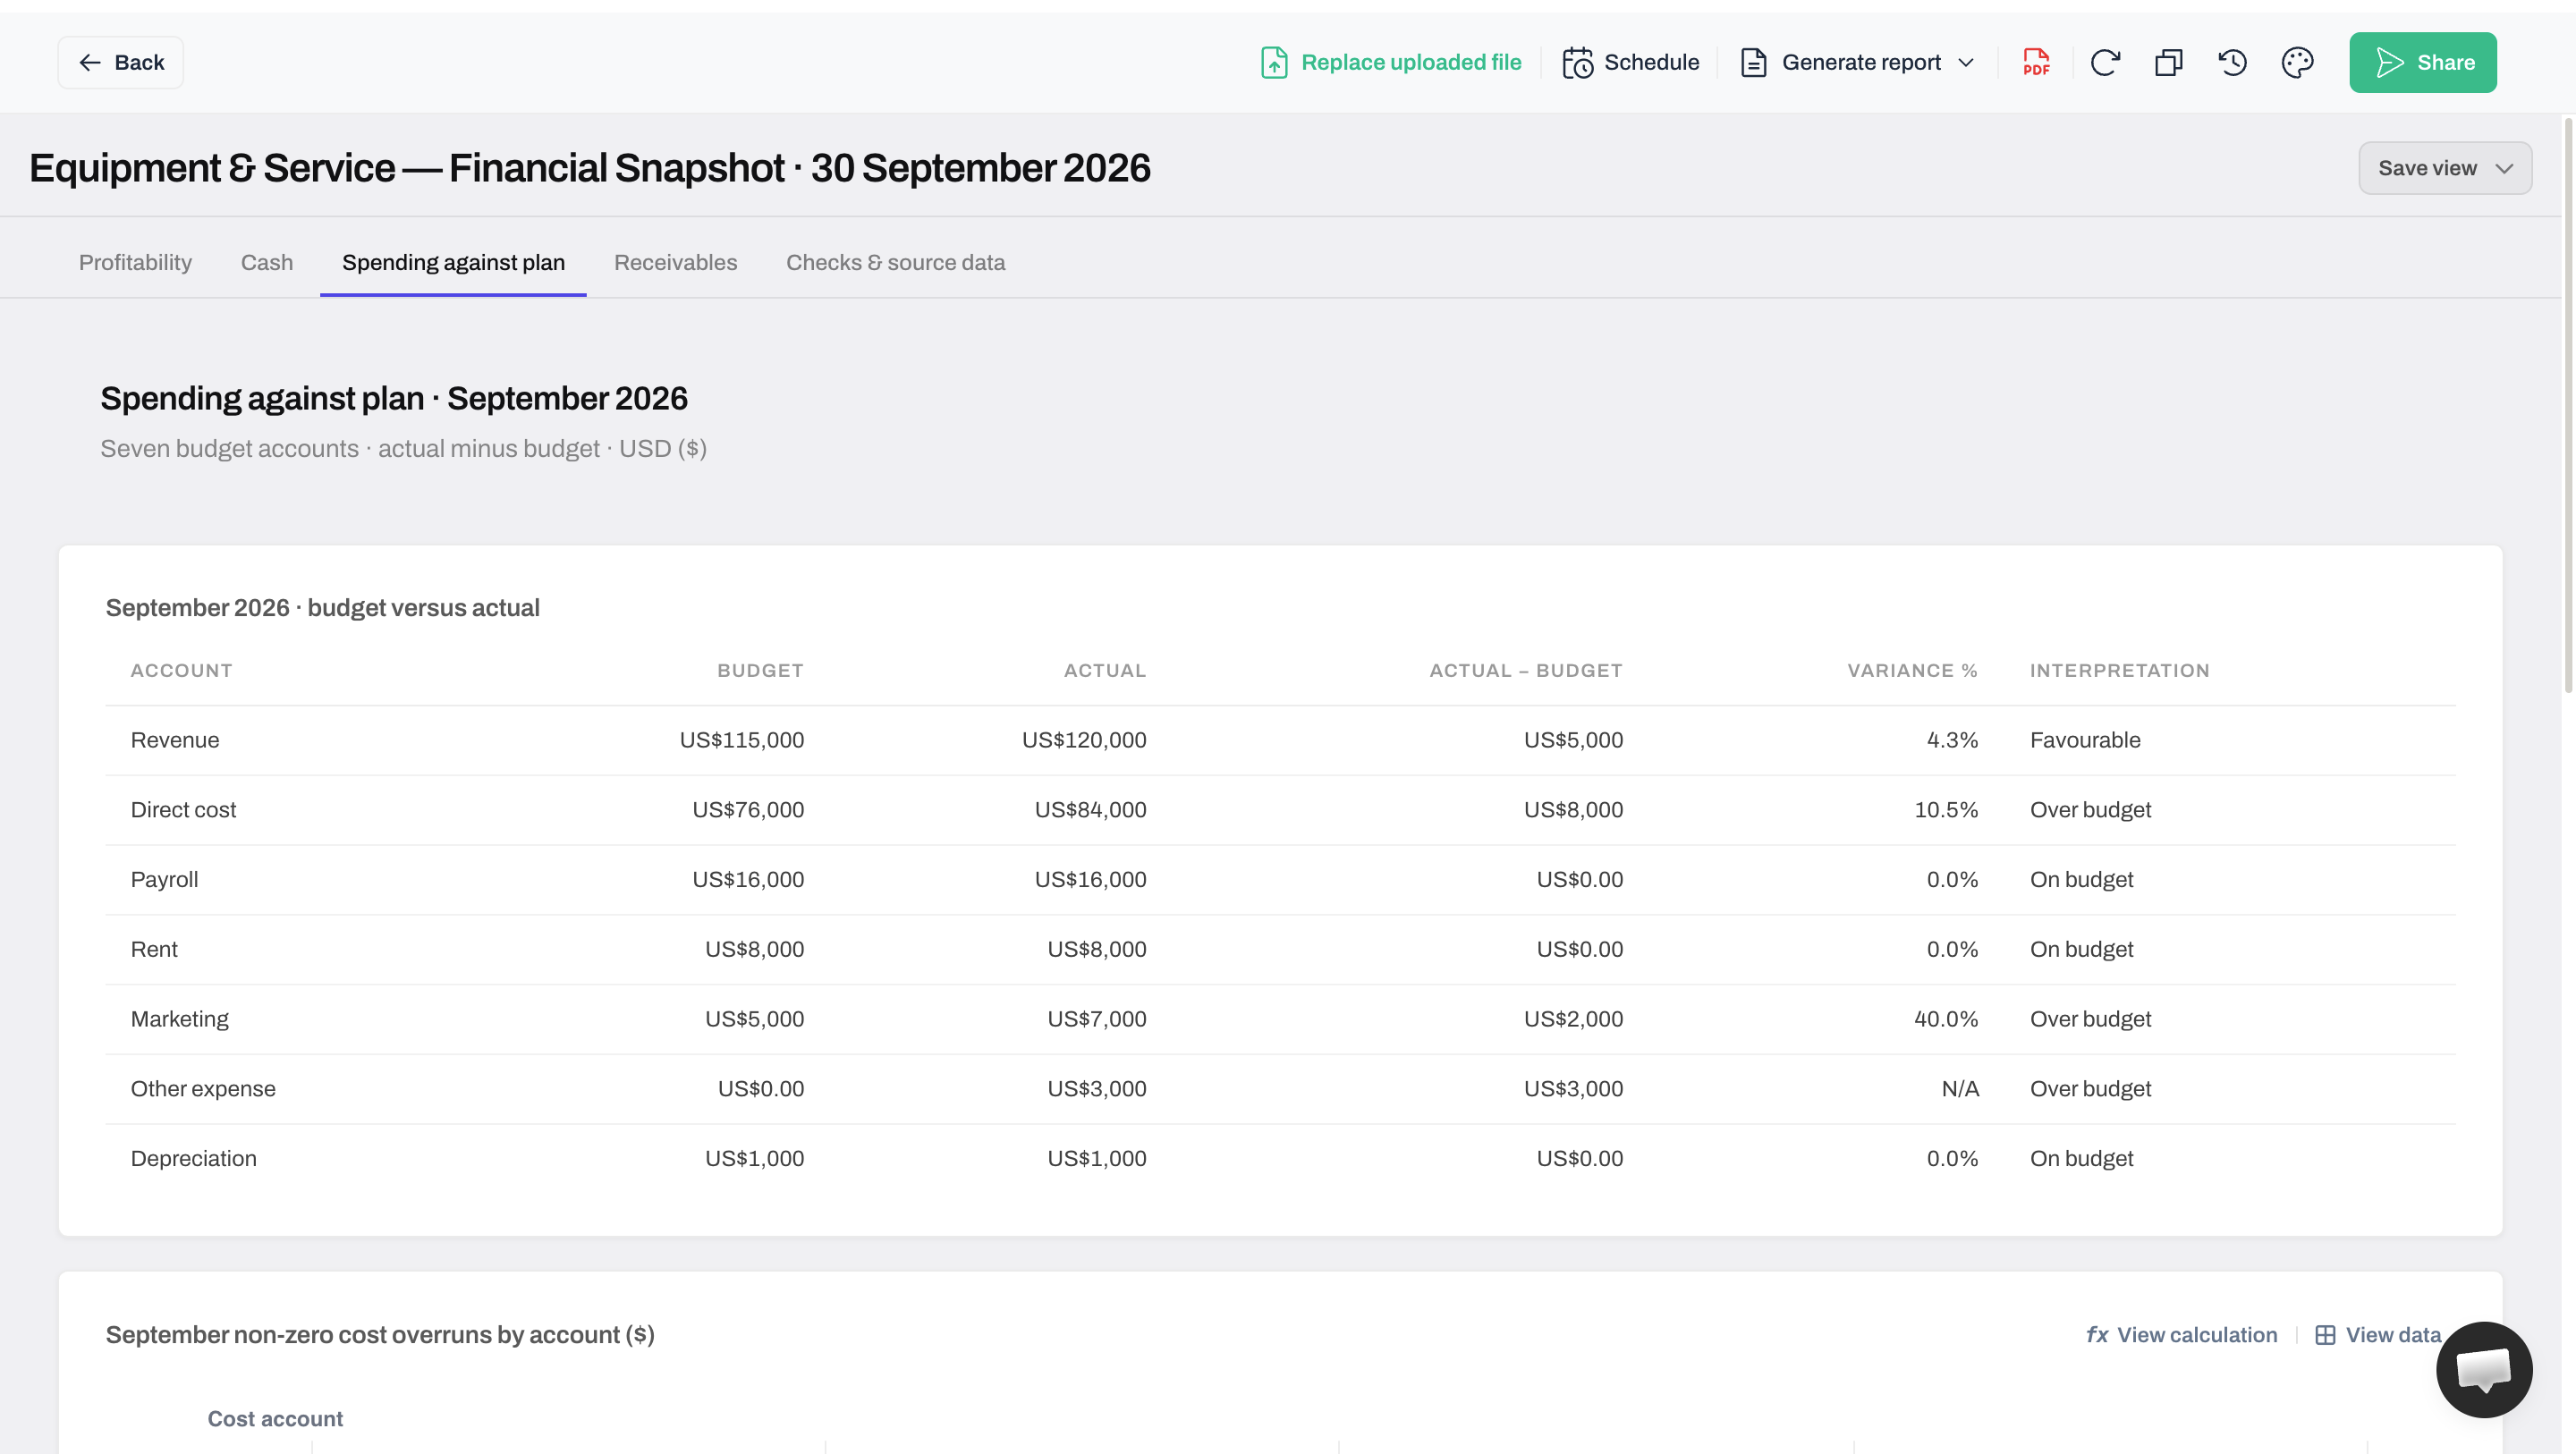Click the Cost account axis label
Image resolution: width=2576 pixels, height=1454 pixels.
275,1418
